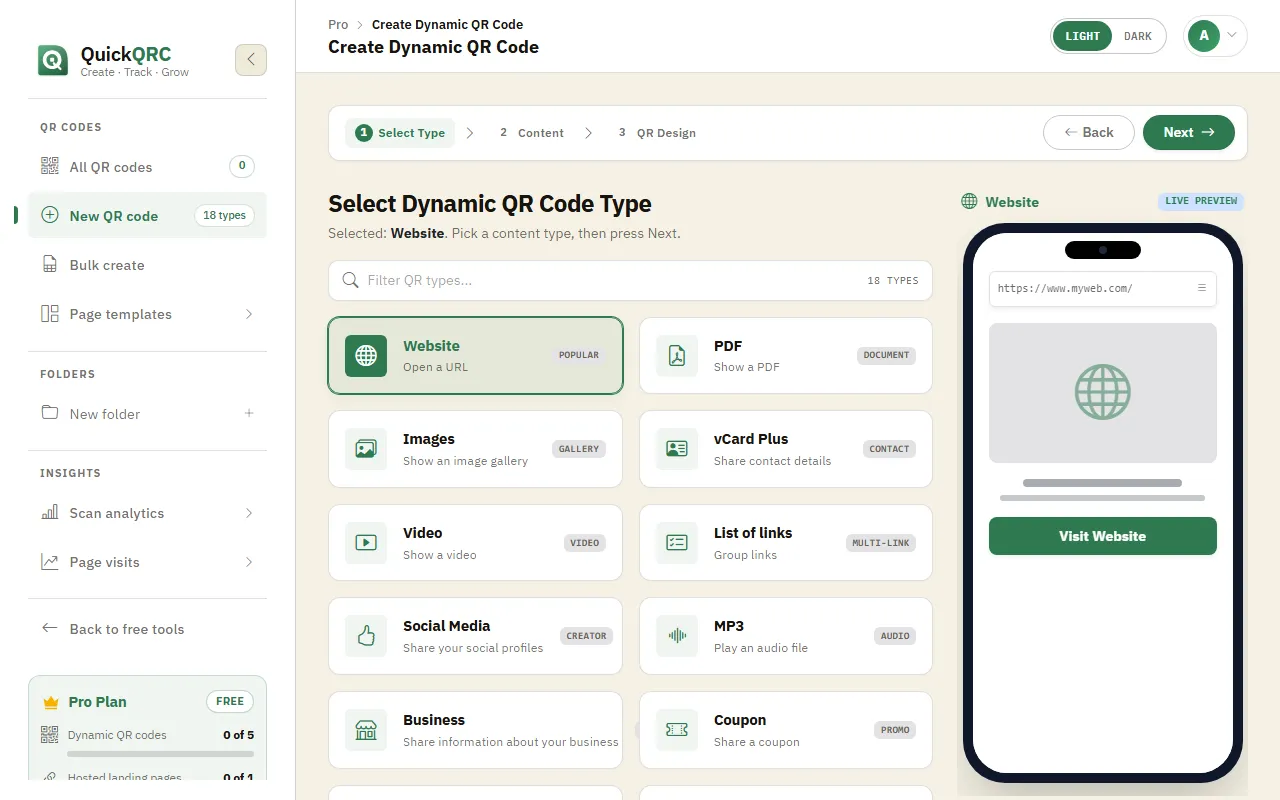The width and height of the screenshot is (1280, 800).
Task: Select New QR code in the sidebar
Action: pyautogui.click(x=147, y=215)
